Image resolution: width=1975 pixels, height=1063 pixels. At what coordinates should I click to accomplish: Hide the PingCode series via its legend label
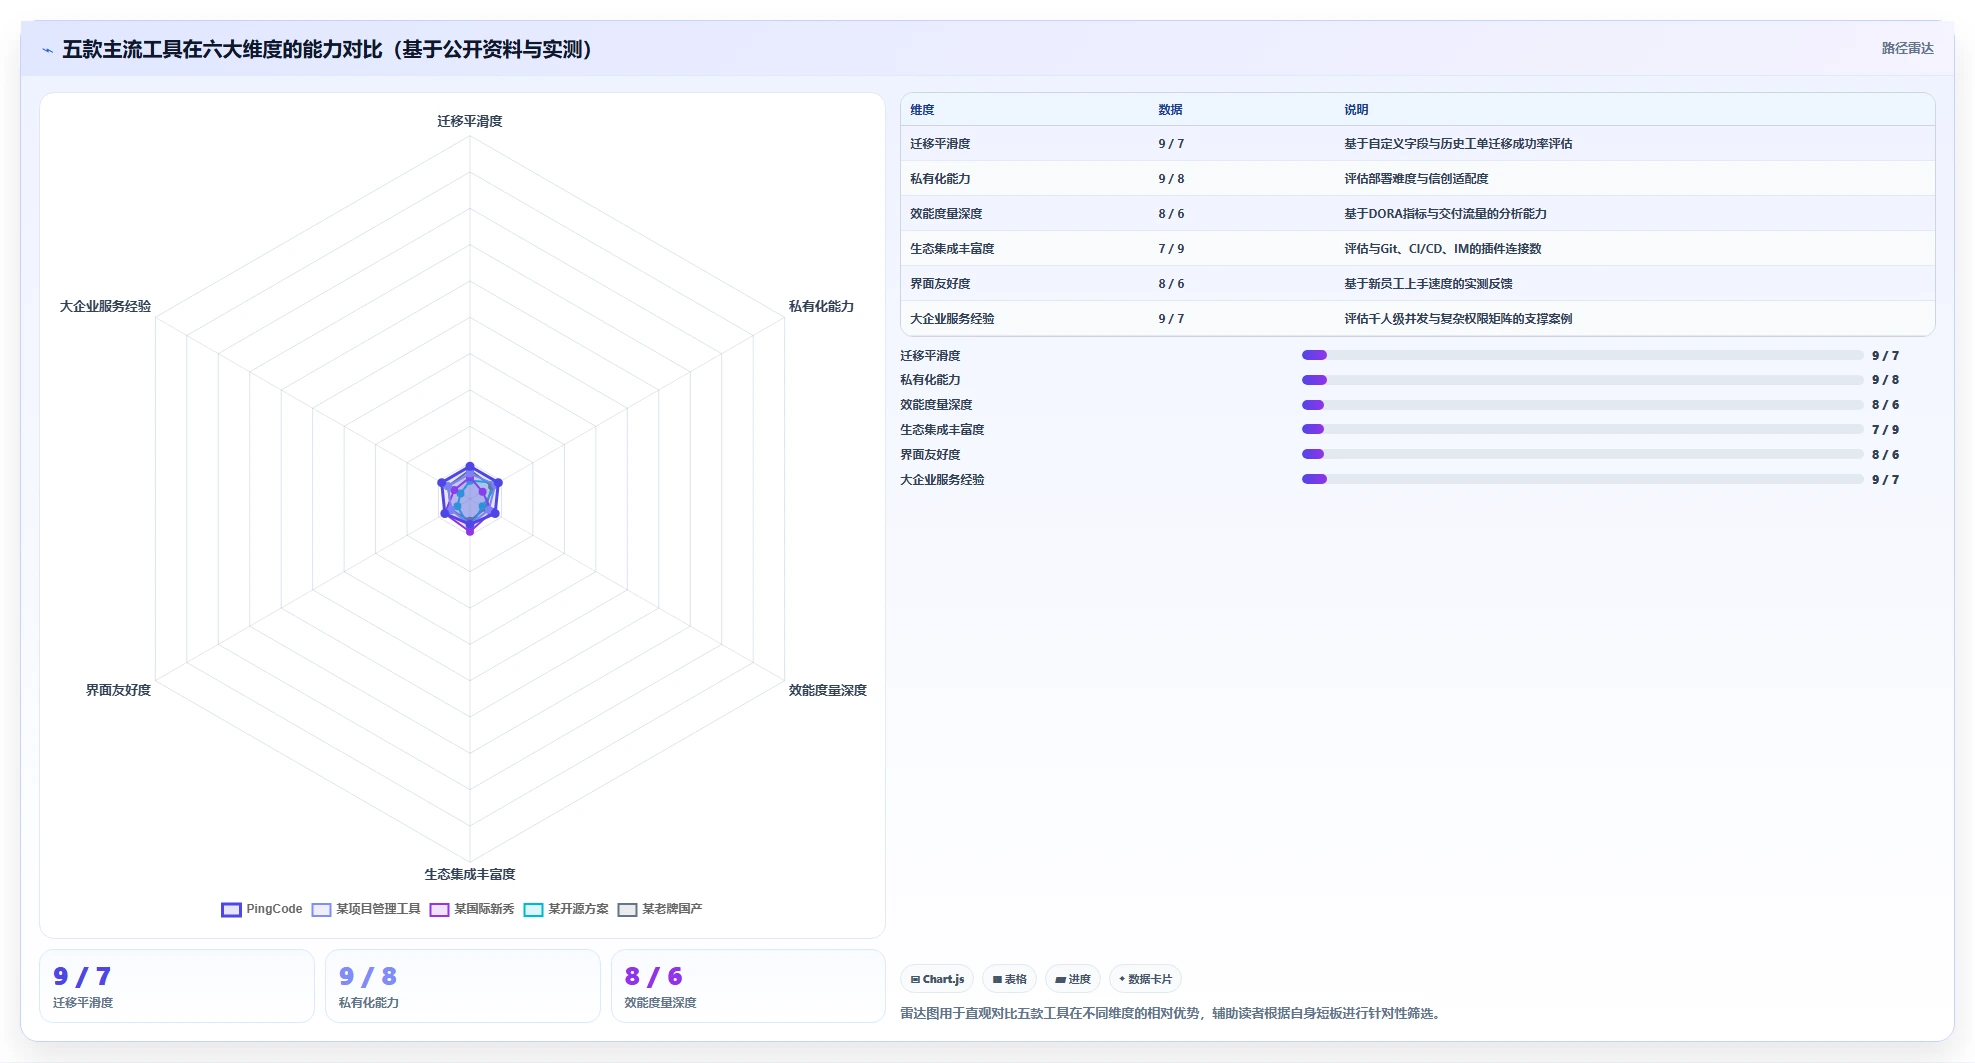tap(274, 909)
